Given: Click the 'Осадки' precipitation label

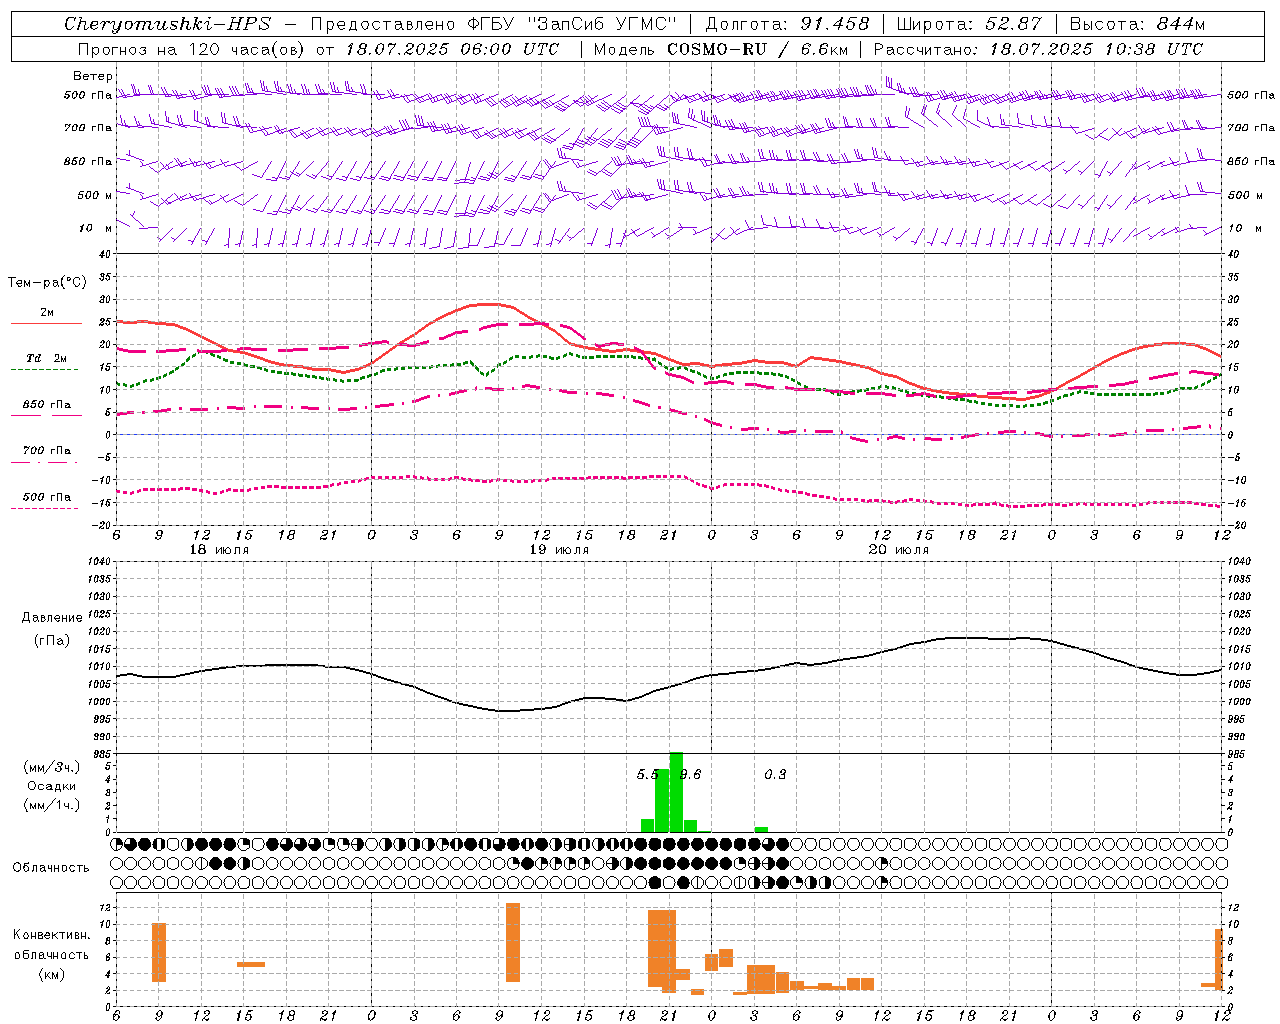Looking at the screenshot, I should (x=52, y=786).
